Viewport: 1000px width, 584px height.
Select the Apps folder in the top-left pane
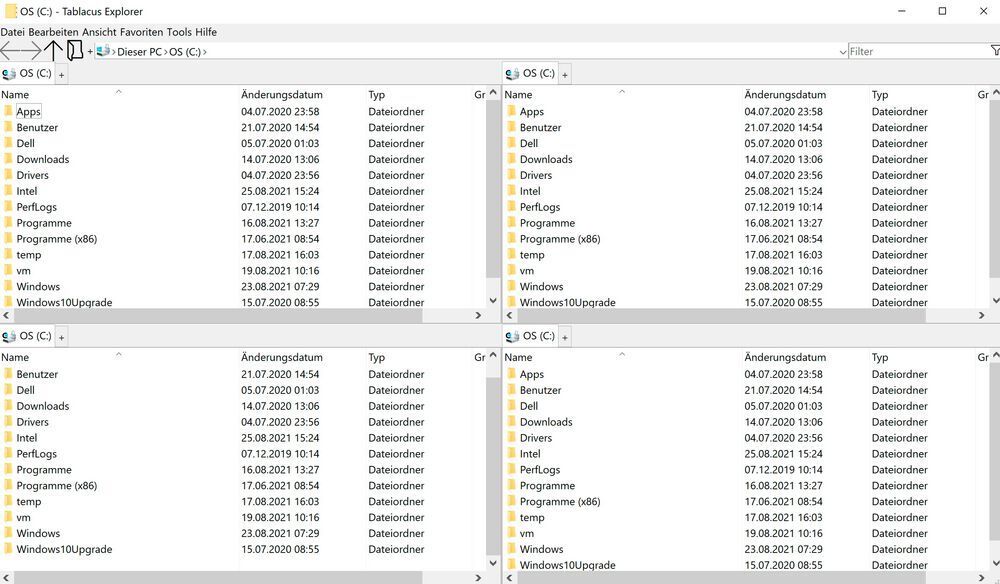coord(29,111)
